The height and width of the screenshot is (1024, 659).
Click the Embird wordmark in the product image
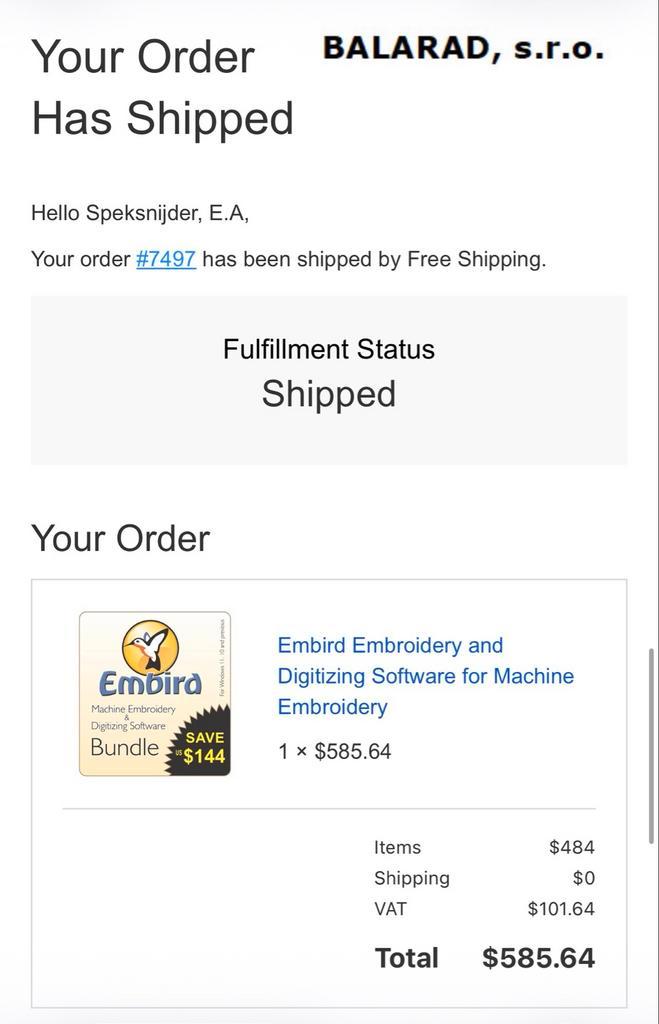tap(150, 685)
